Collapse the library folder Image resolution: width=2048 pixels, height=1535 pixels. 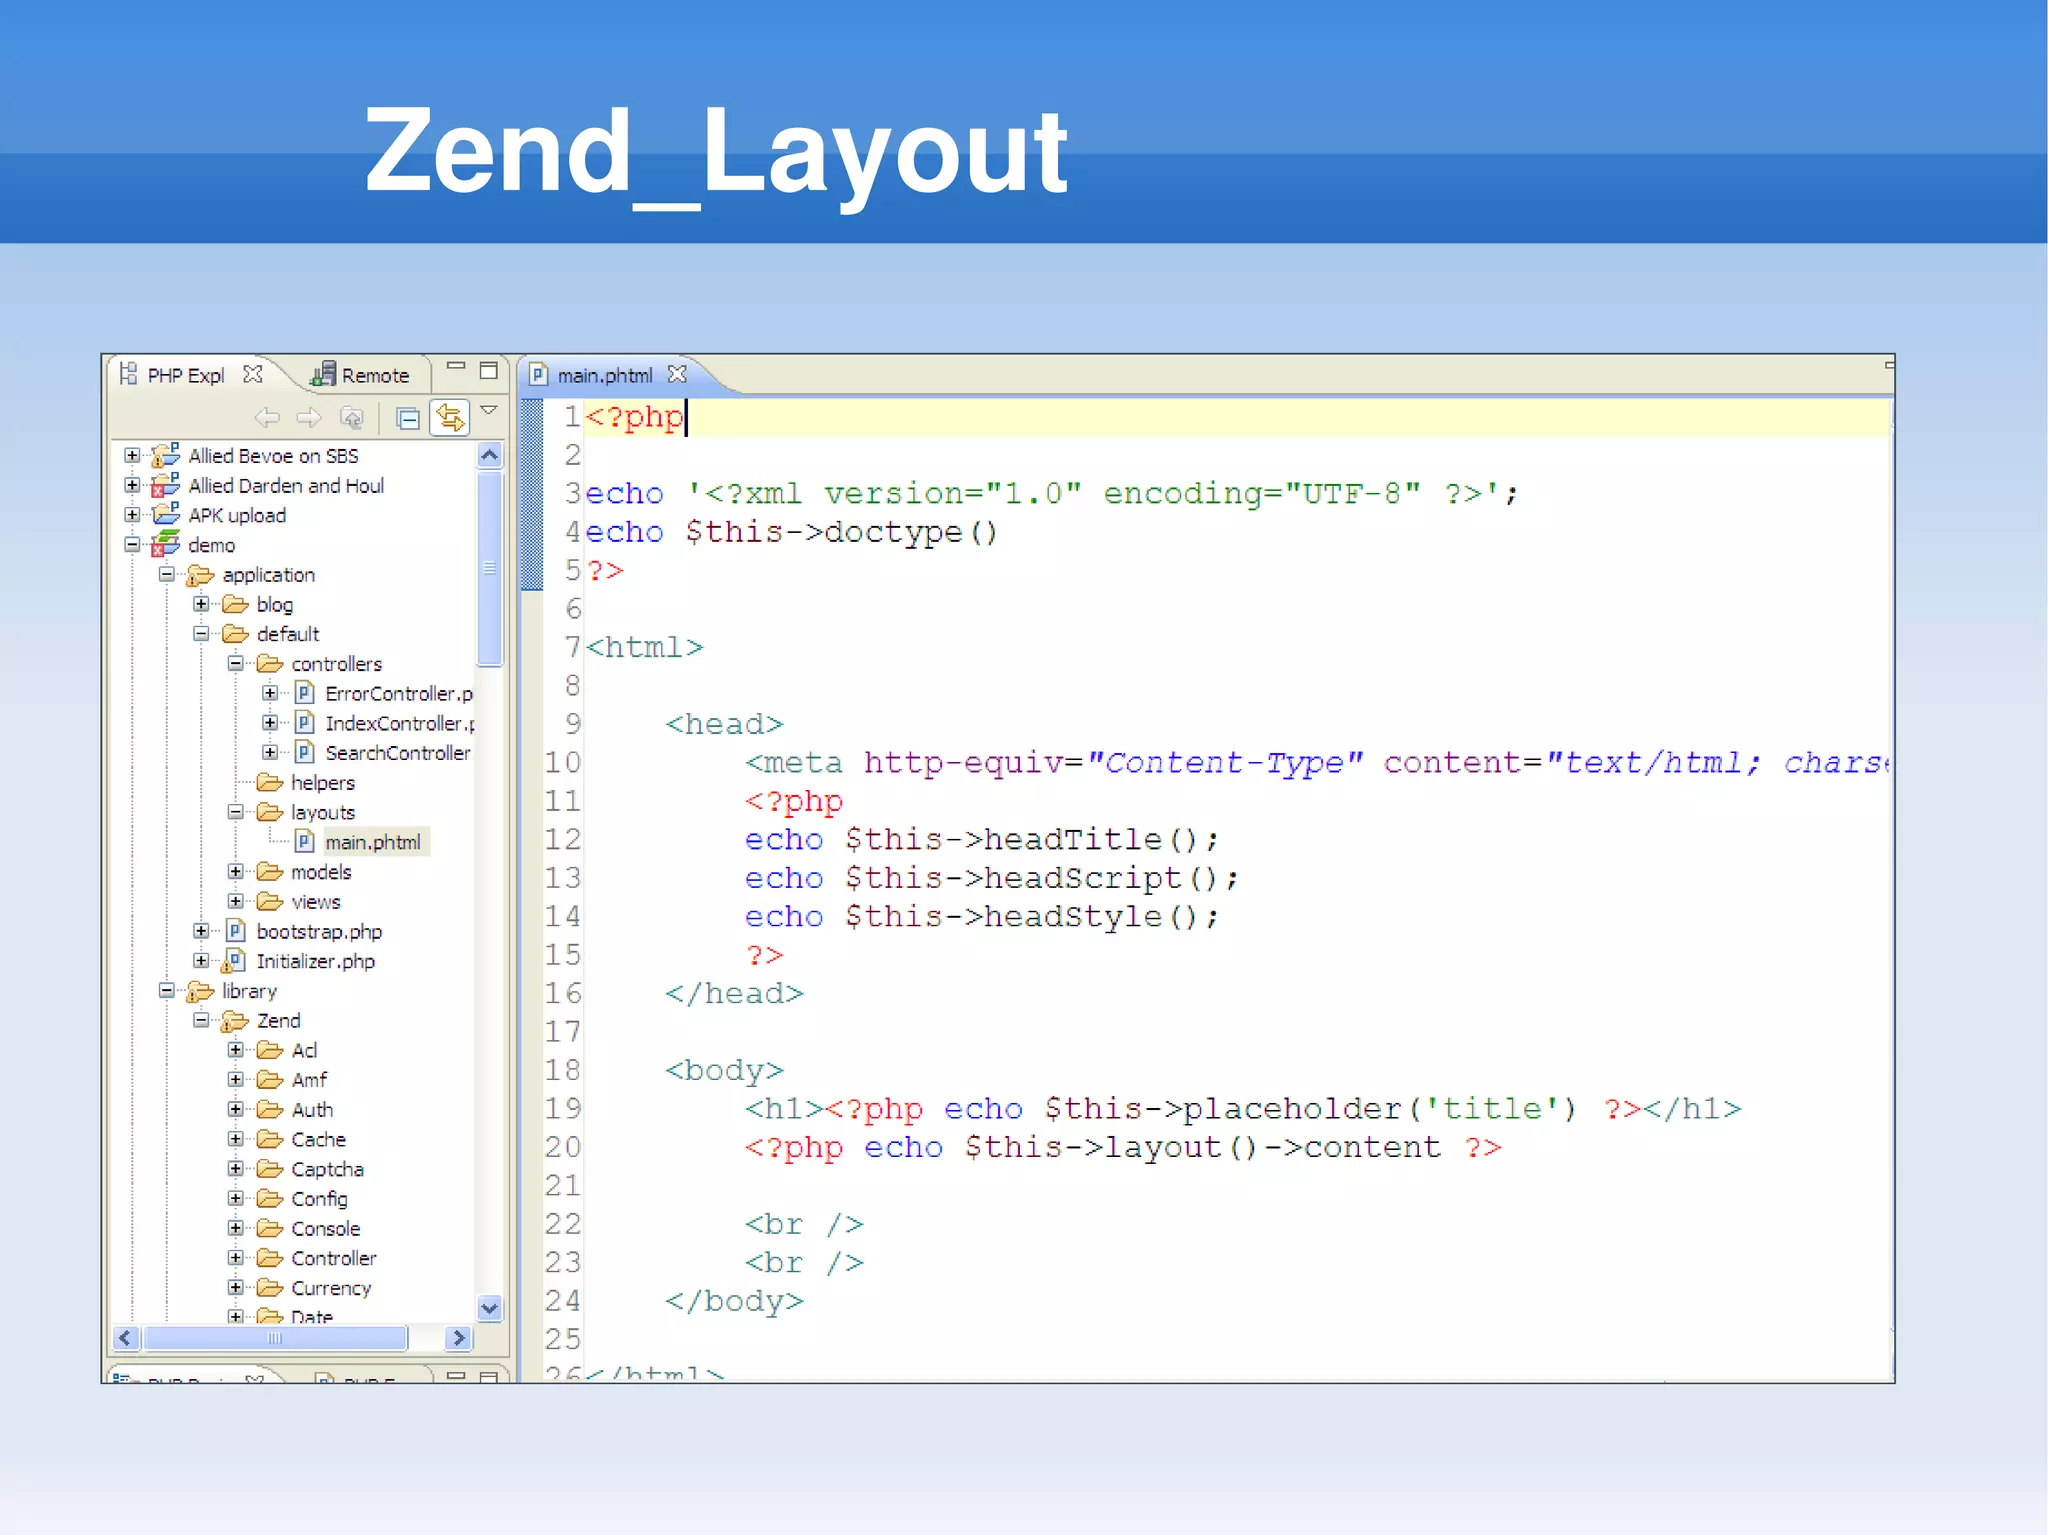(x=167, y=990)
